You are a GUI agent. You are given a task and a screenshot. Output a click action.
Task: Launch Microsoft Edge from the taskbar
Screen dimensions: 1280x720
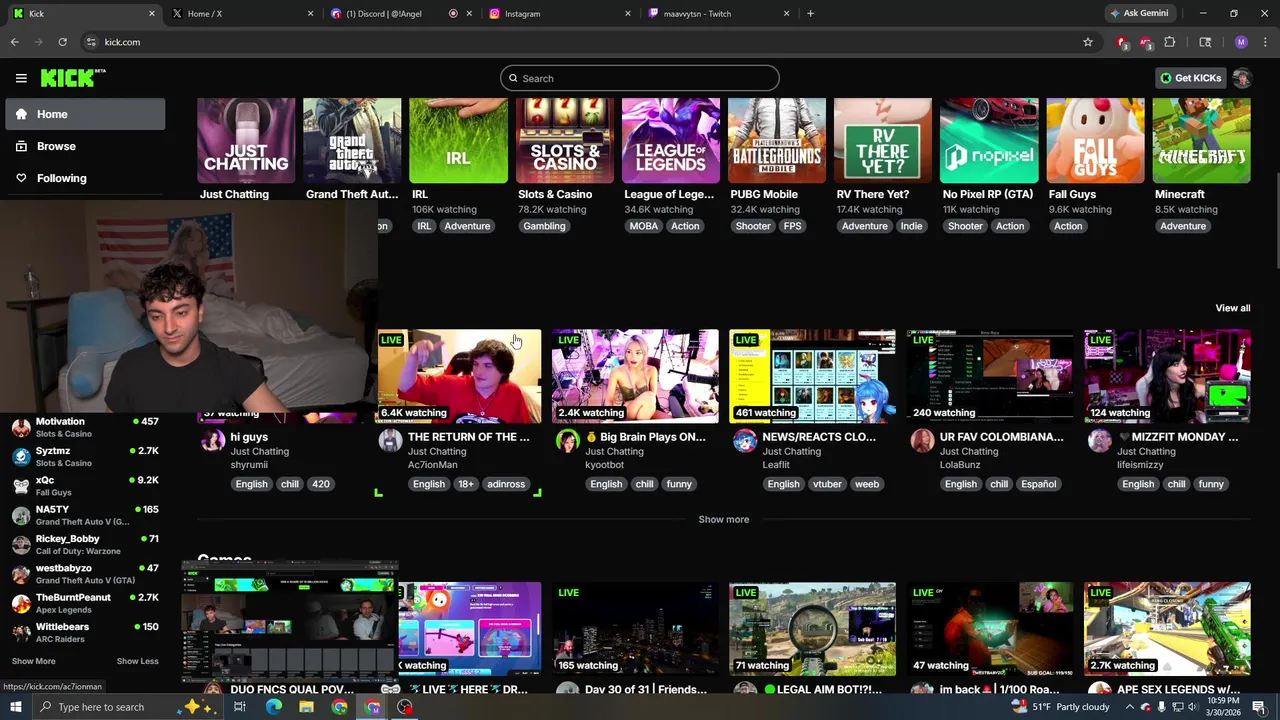273,707
